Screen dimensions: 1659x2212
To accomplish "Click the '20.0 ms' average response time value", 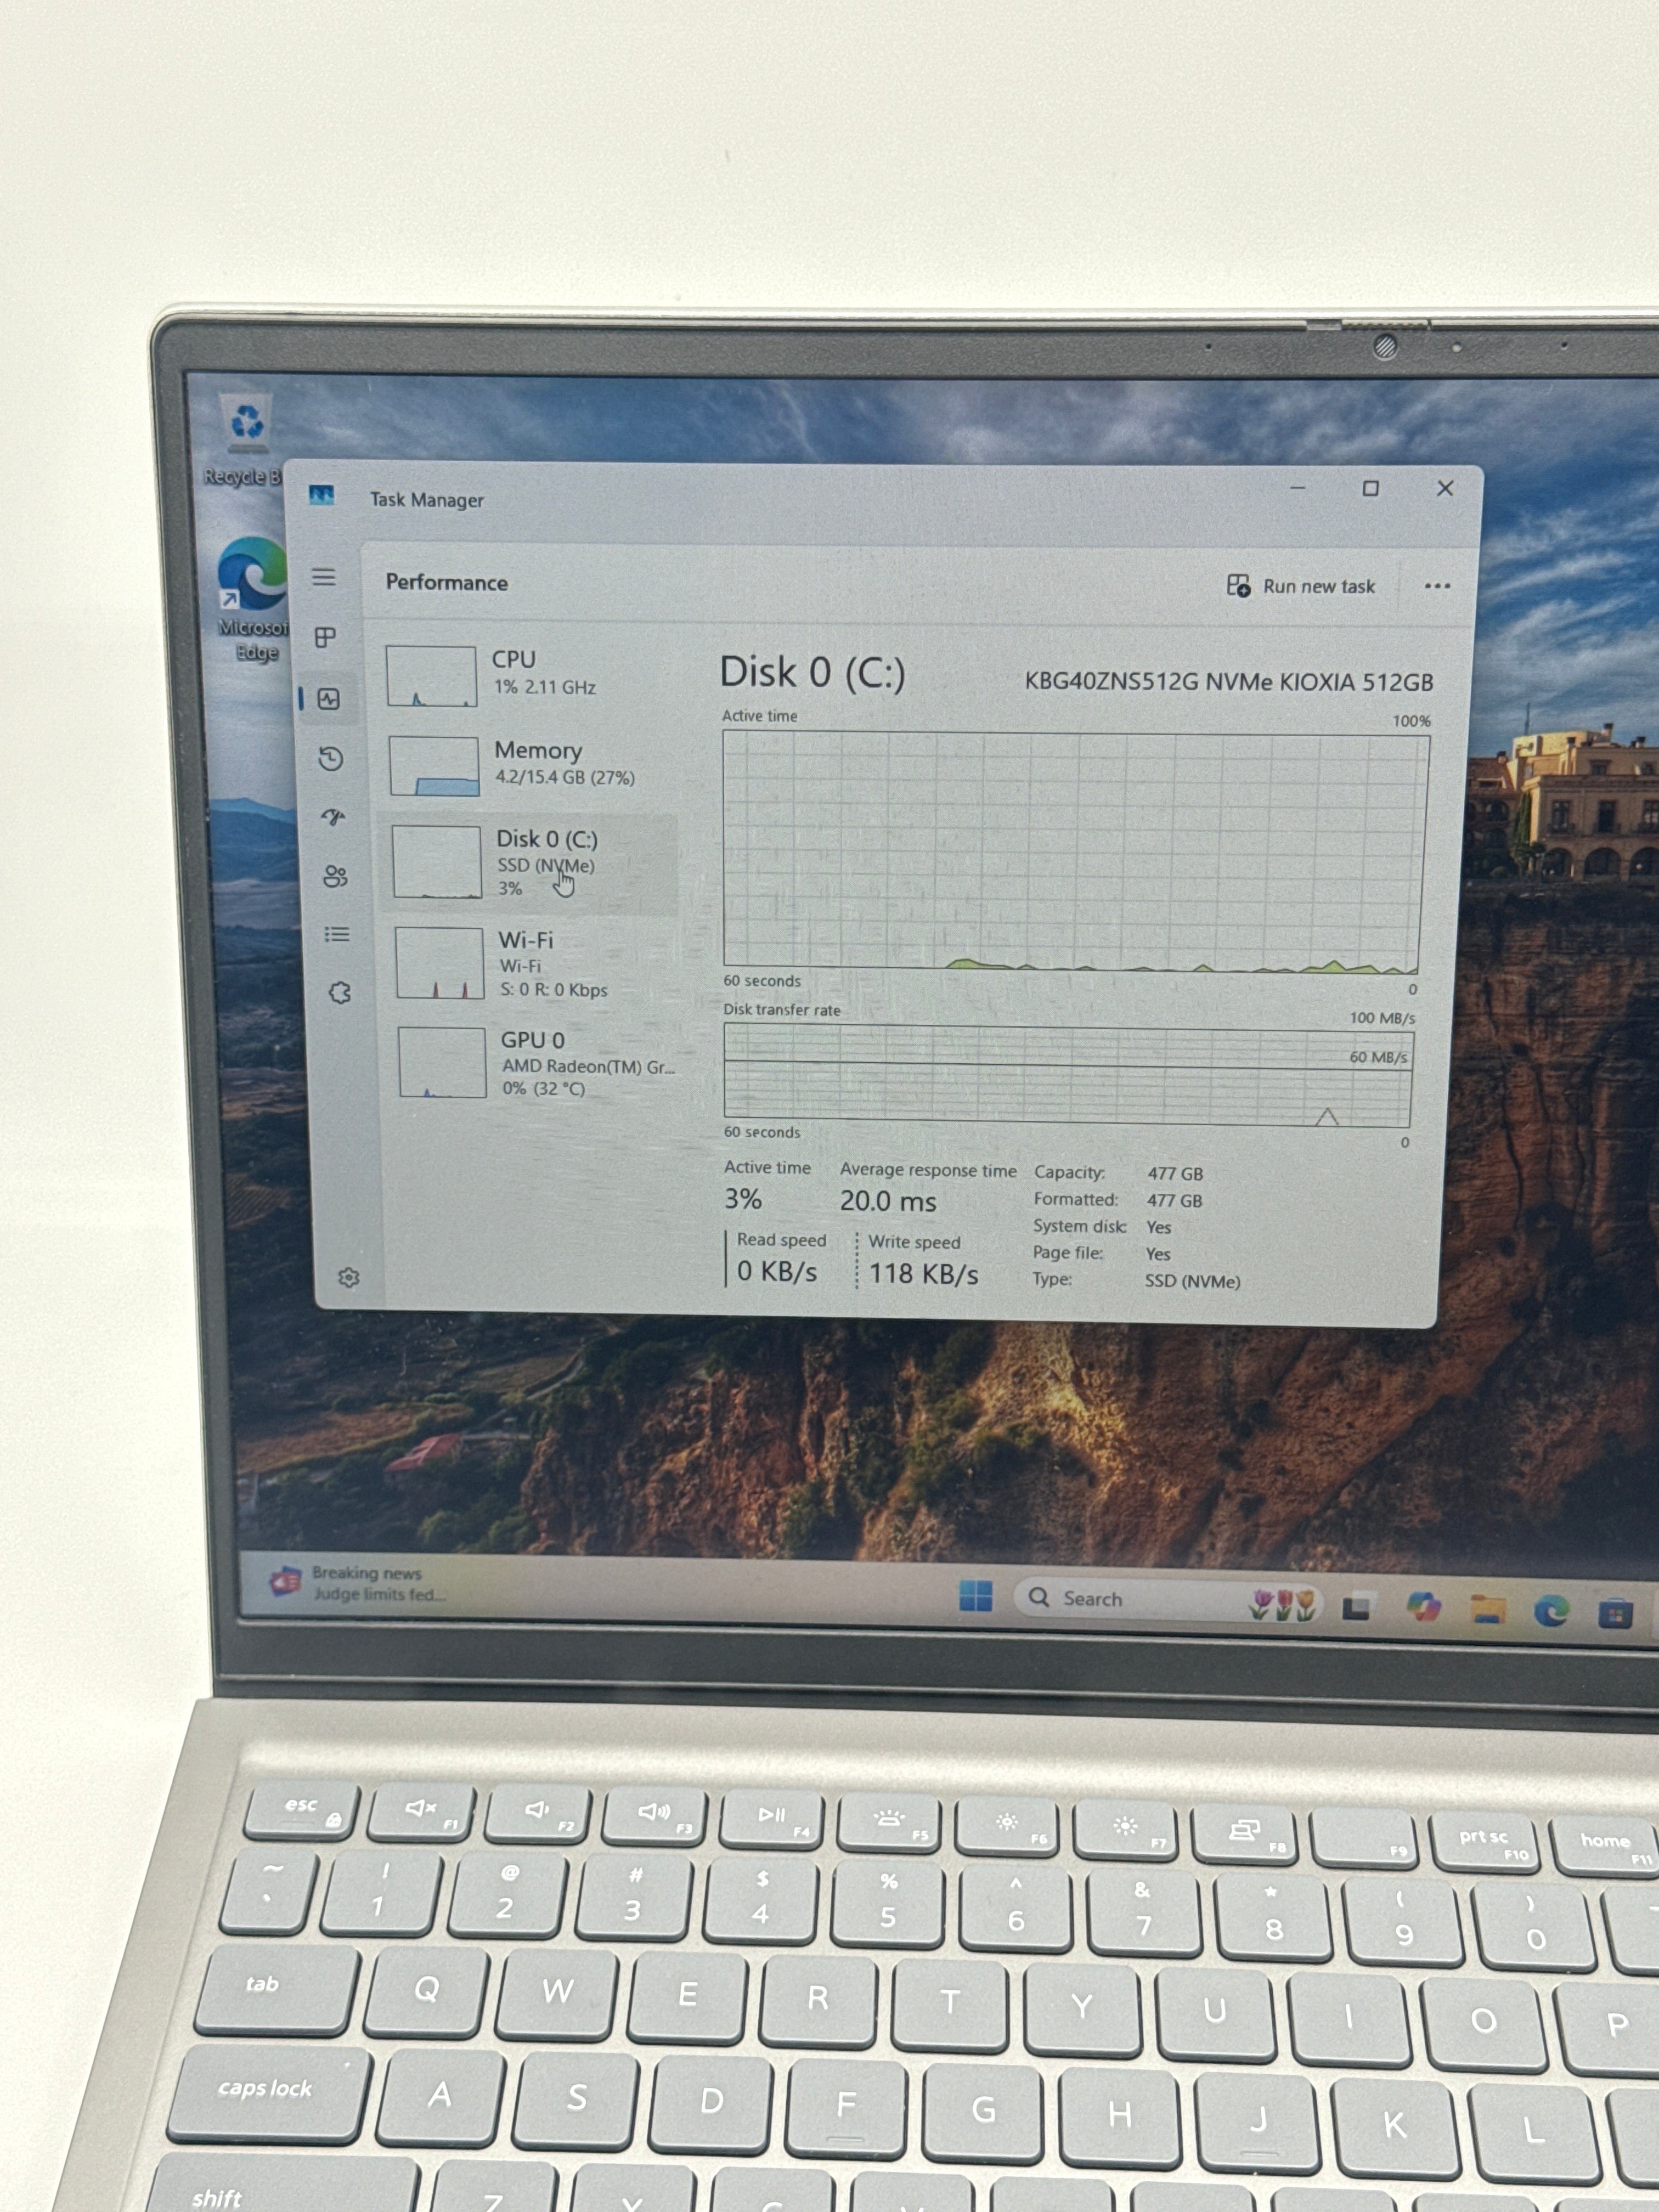I will point(888,1201).
